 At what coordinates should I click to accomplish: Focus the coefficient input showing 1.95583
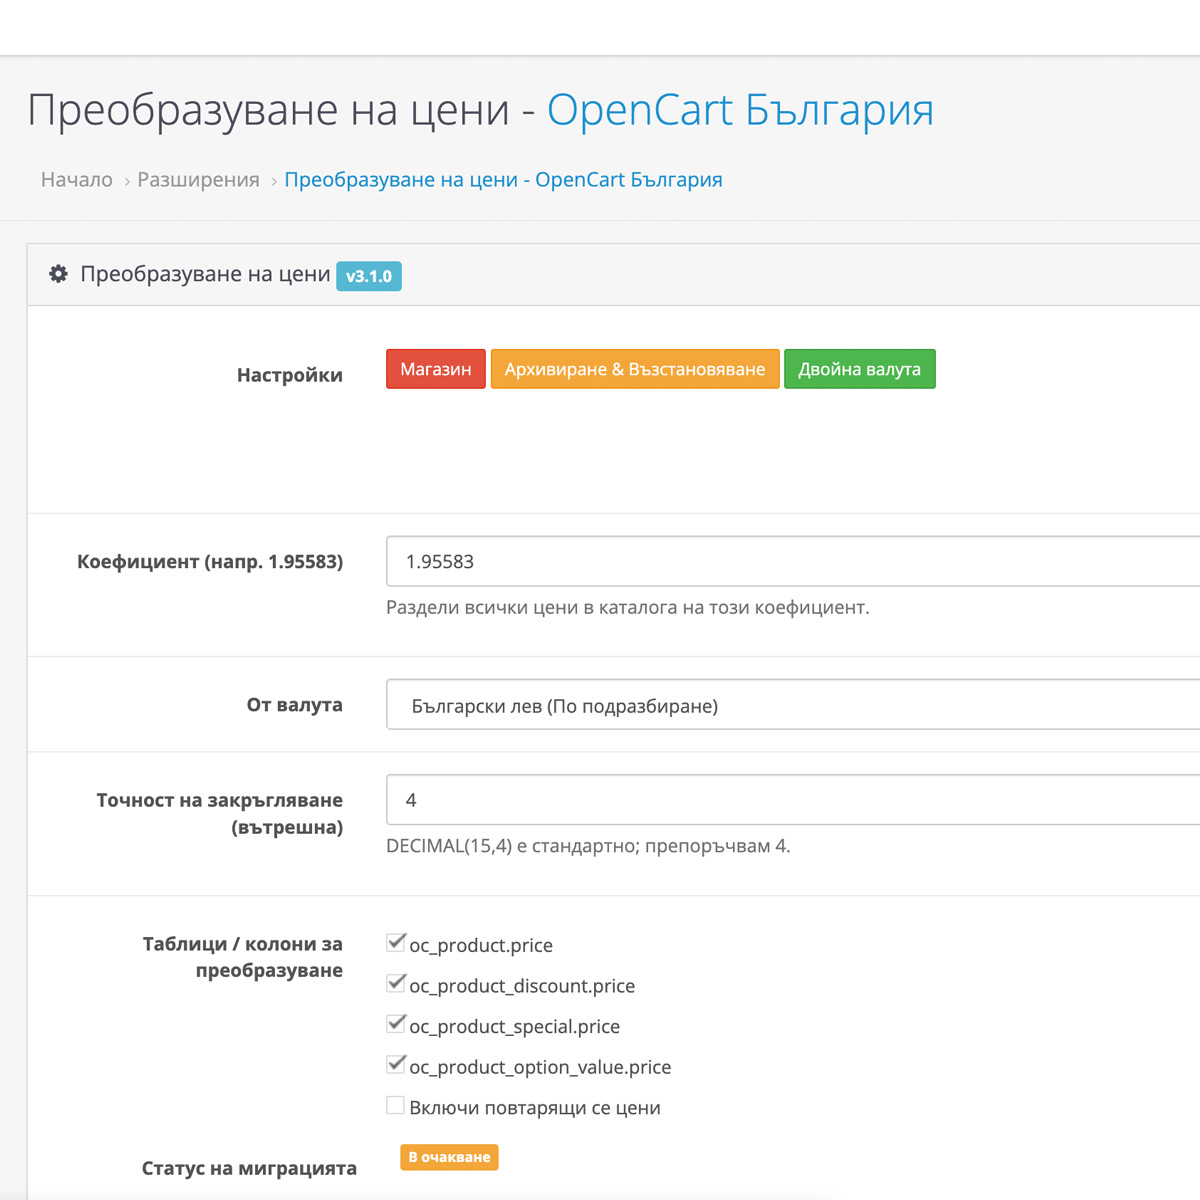792,561
